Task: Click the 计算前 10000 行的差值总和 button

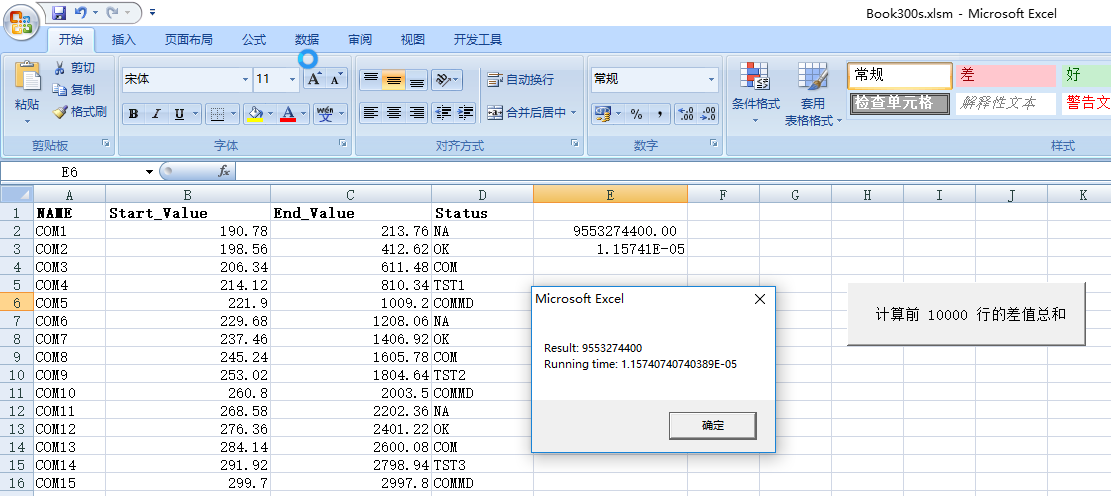Action: point(966,314)
